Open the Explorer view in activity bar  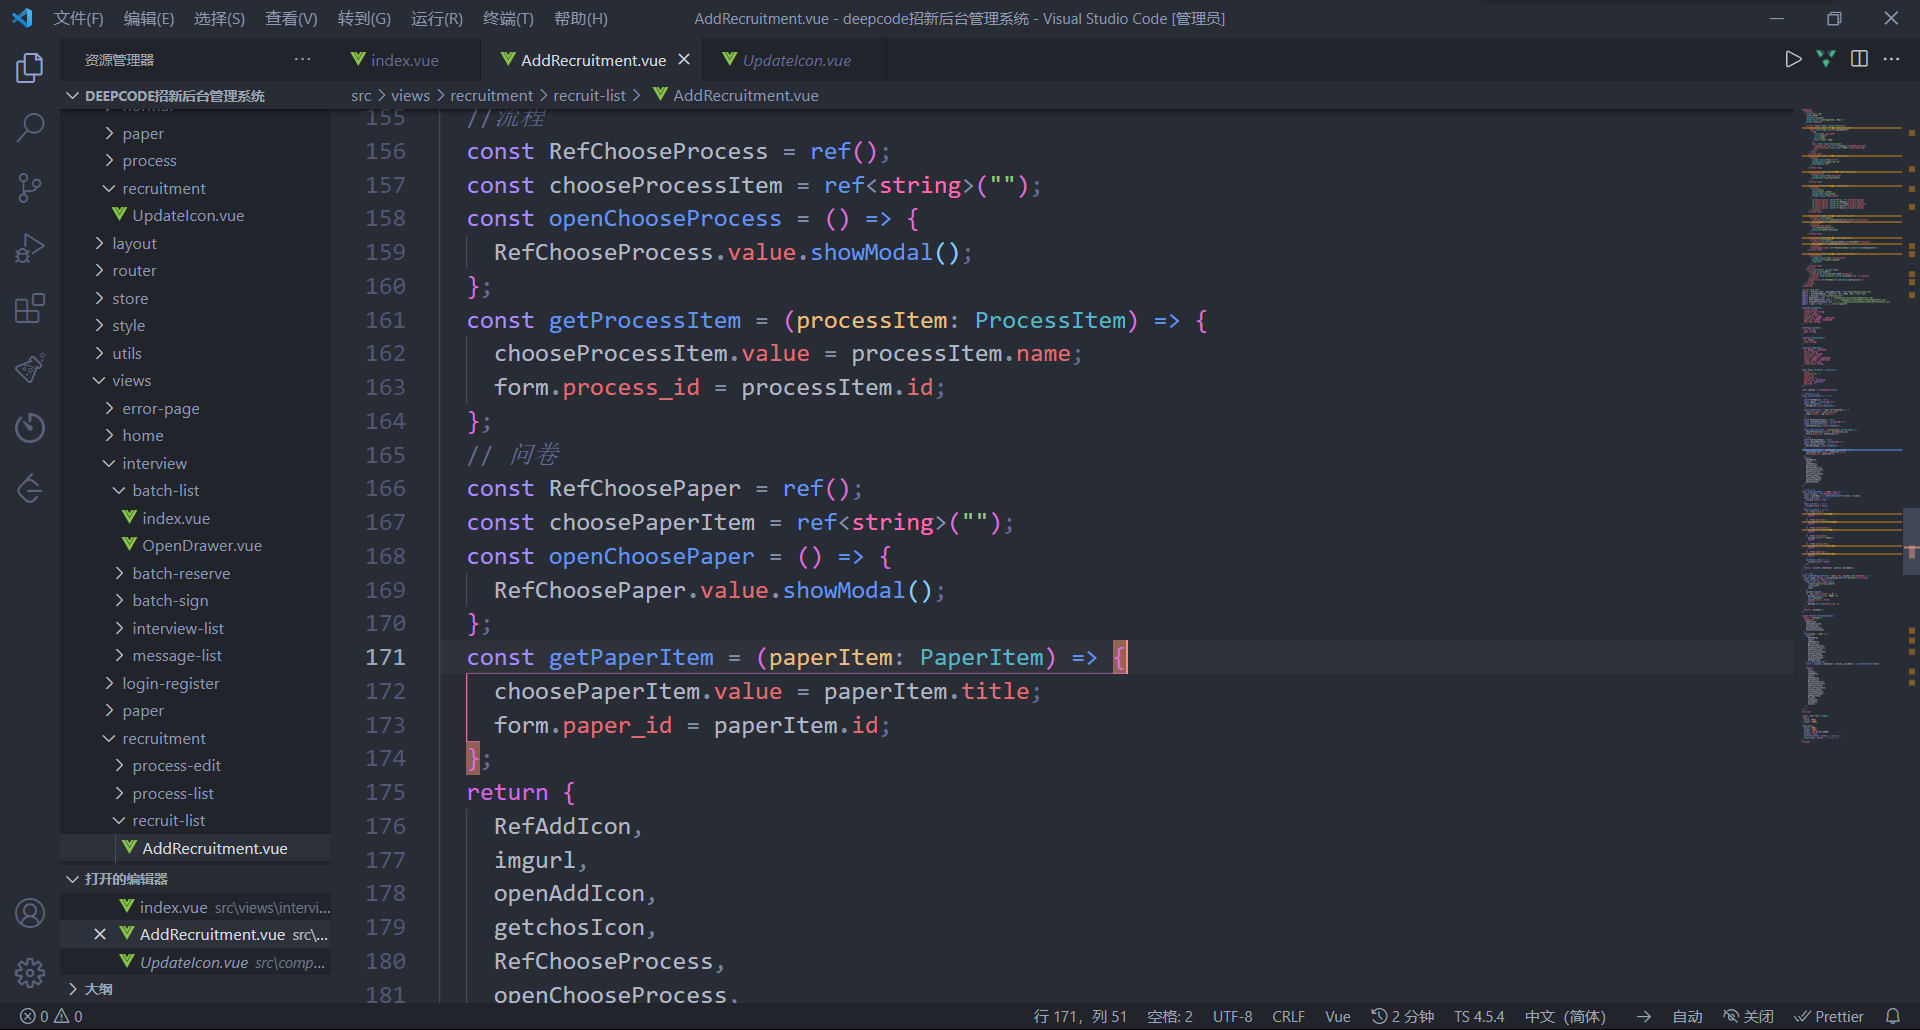coord(30,67)
